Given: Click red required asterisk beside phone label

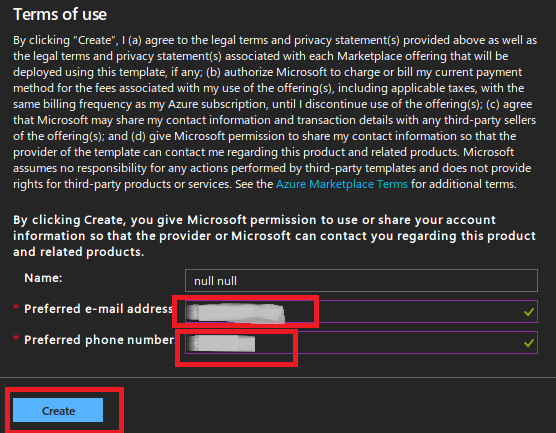Looking at the screenshot, I should [x=16, y=338].
